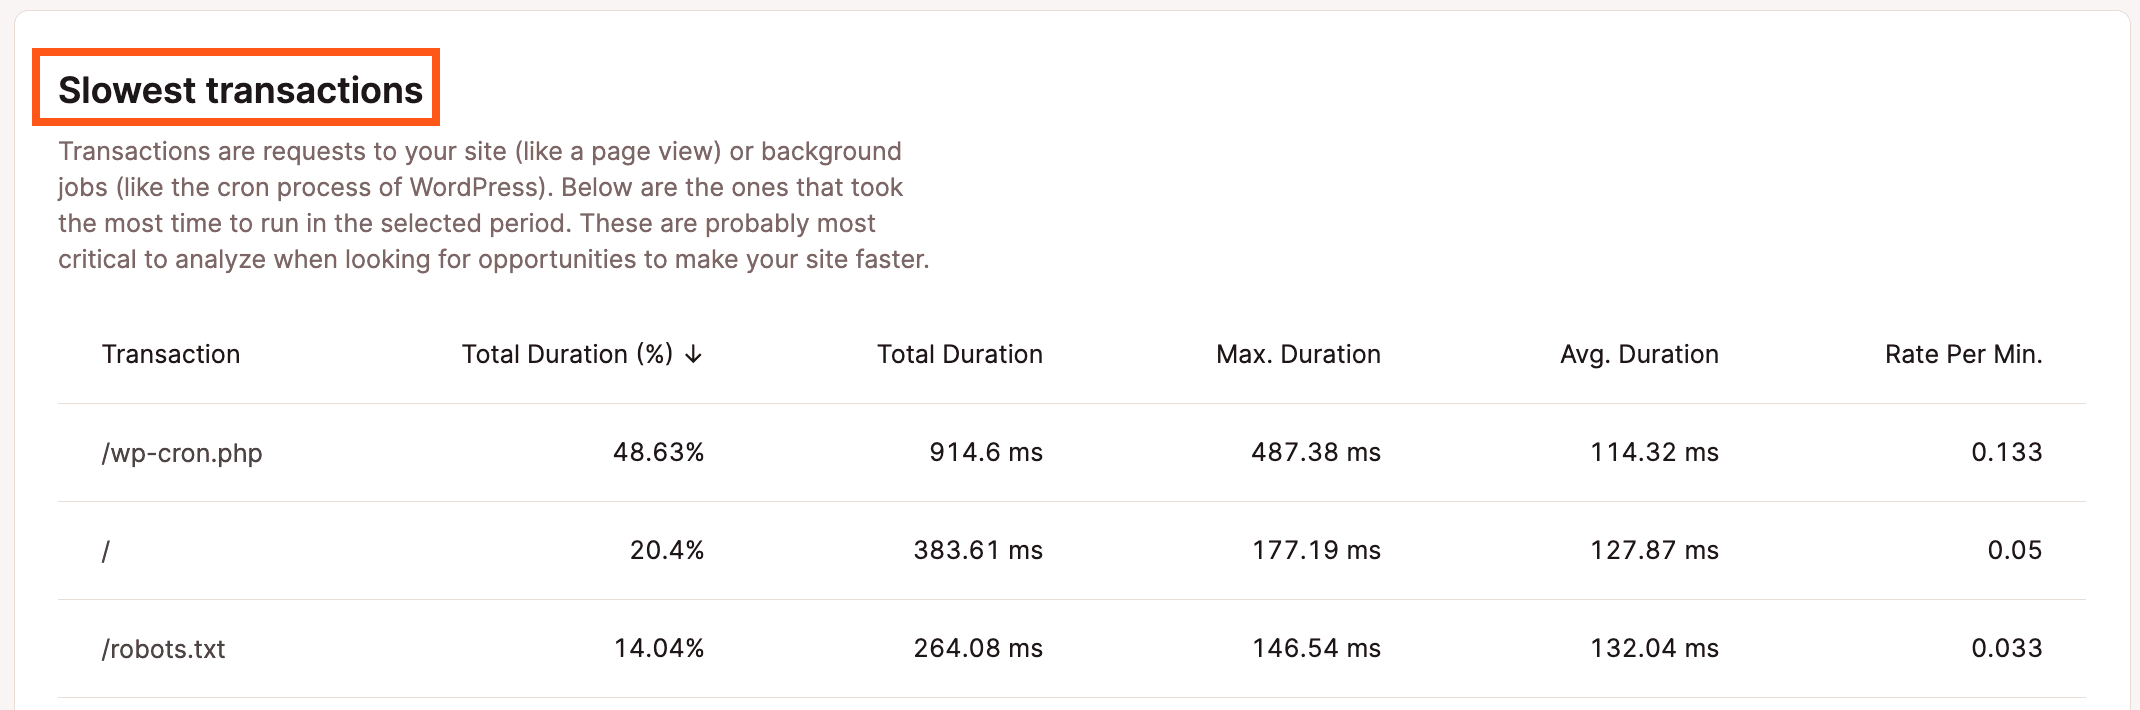Viewport: 2140px width, 710px height.
Task: Sort by the Transaction column header
Action: click(171, 354)
